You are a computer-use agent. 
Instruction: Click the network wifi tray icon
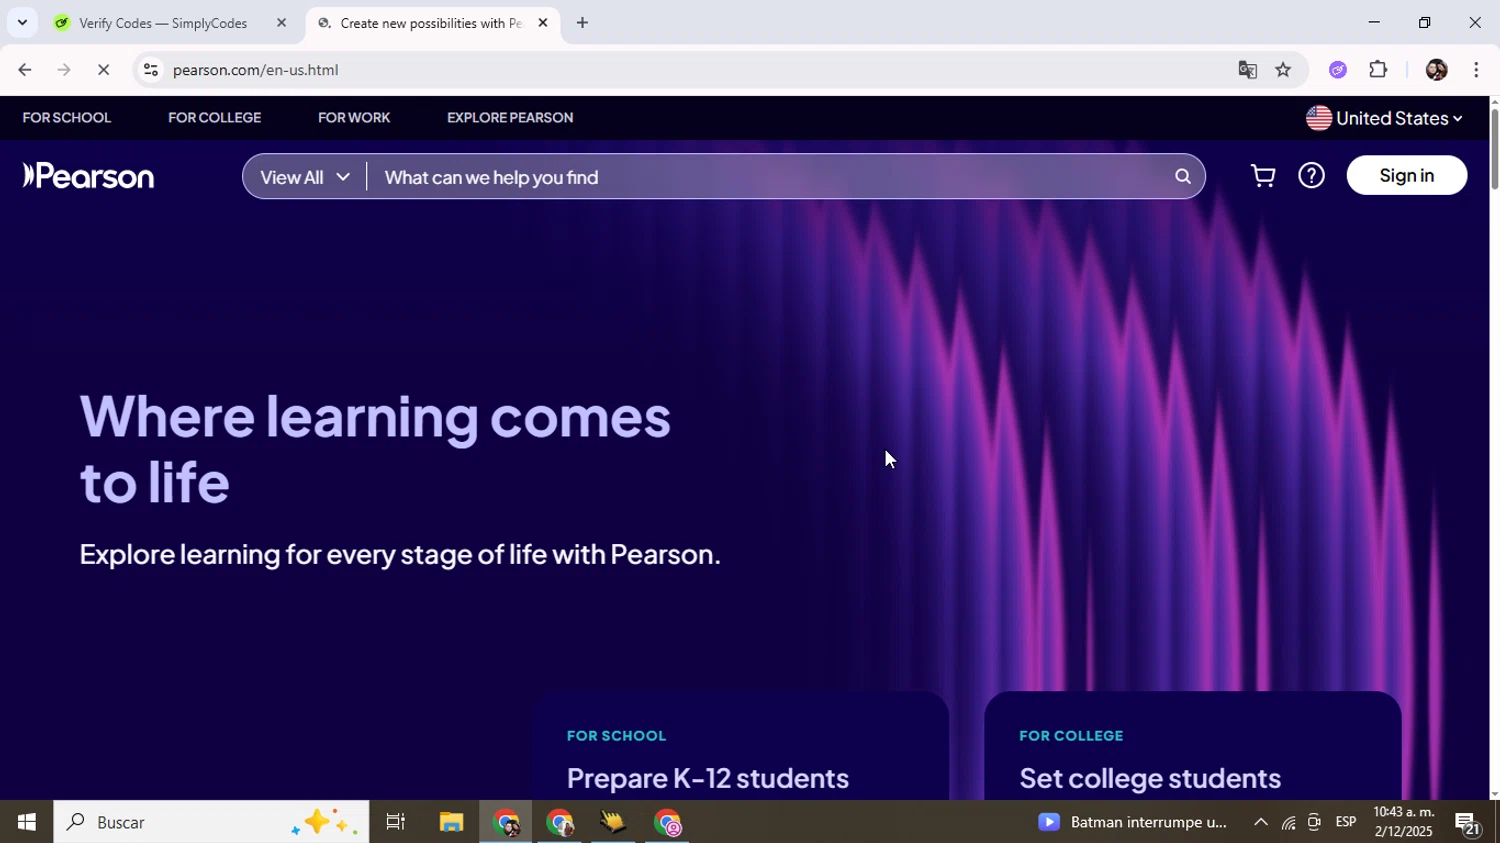[x=1288, y=823]
